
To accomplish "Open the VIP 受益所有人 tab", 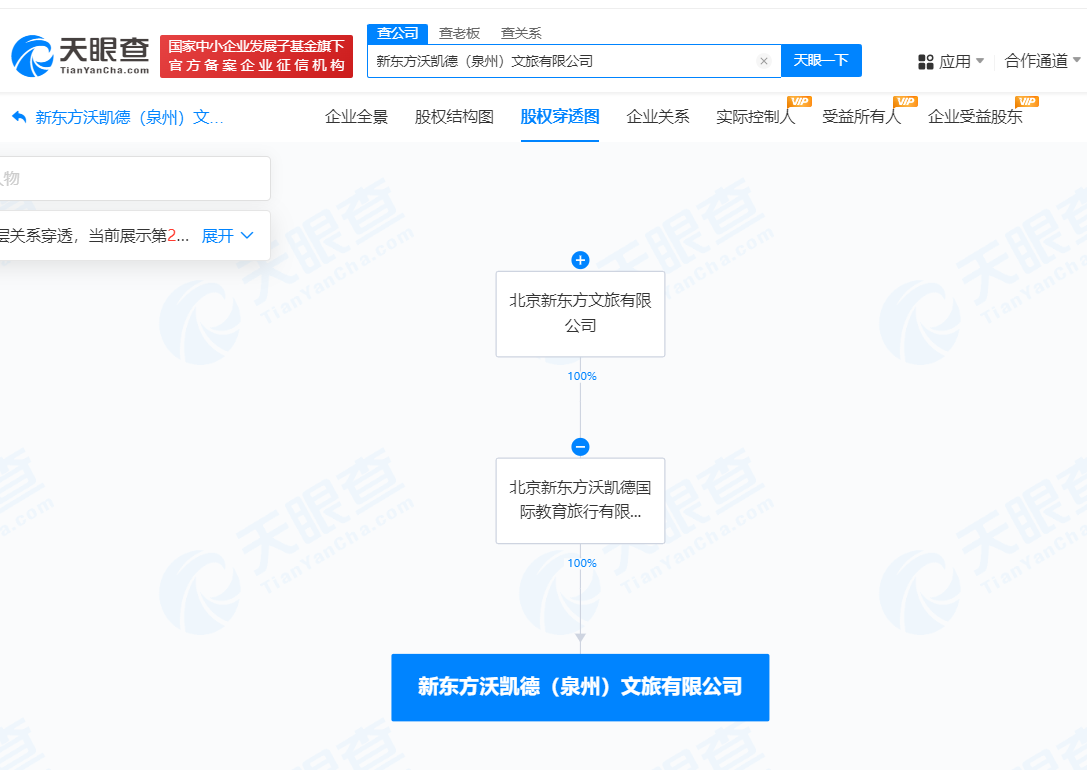I will [x=861, y=116].
